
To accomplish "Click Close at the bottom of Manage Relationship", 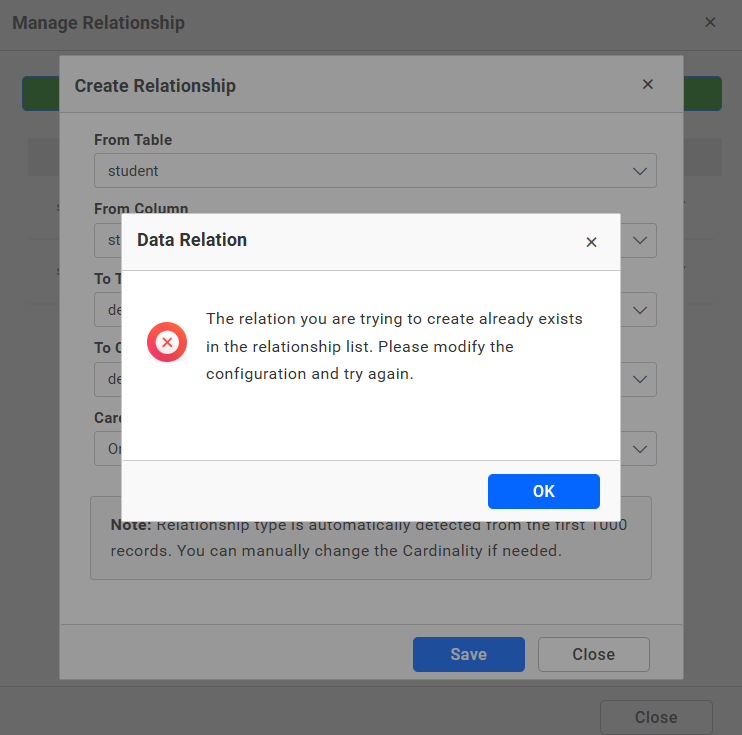I will pos(656,717).
